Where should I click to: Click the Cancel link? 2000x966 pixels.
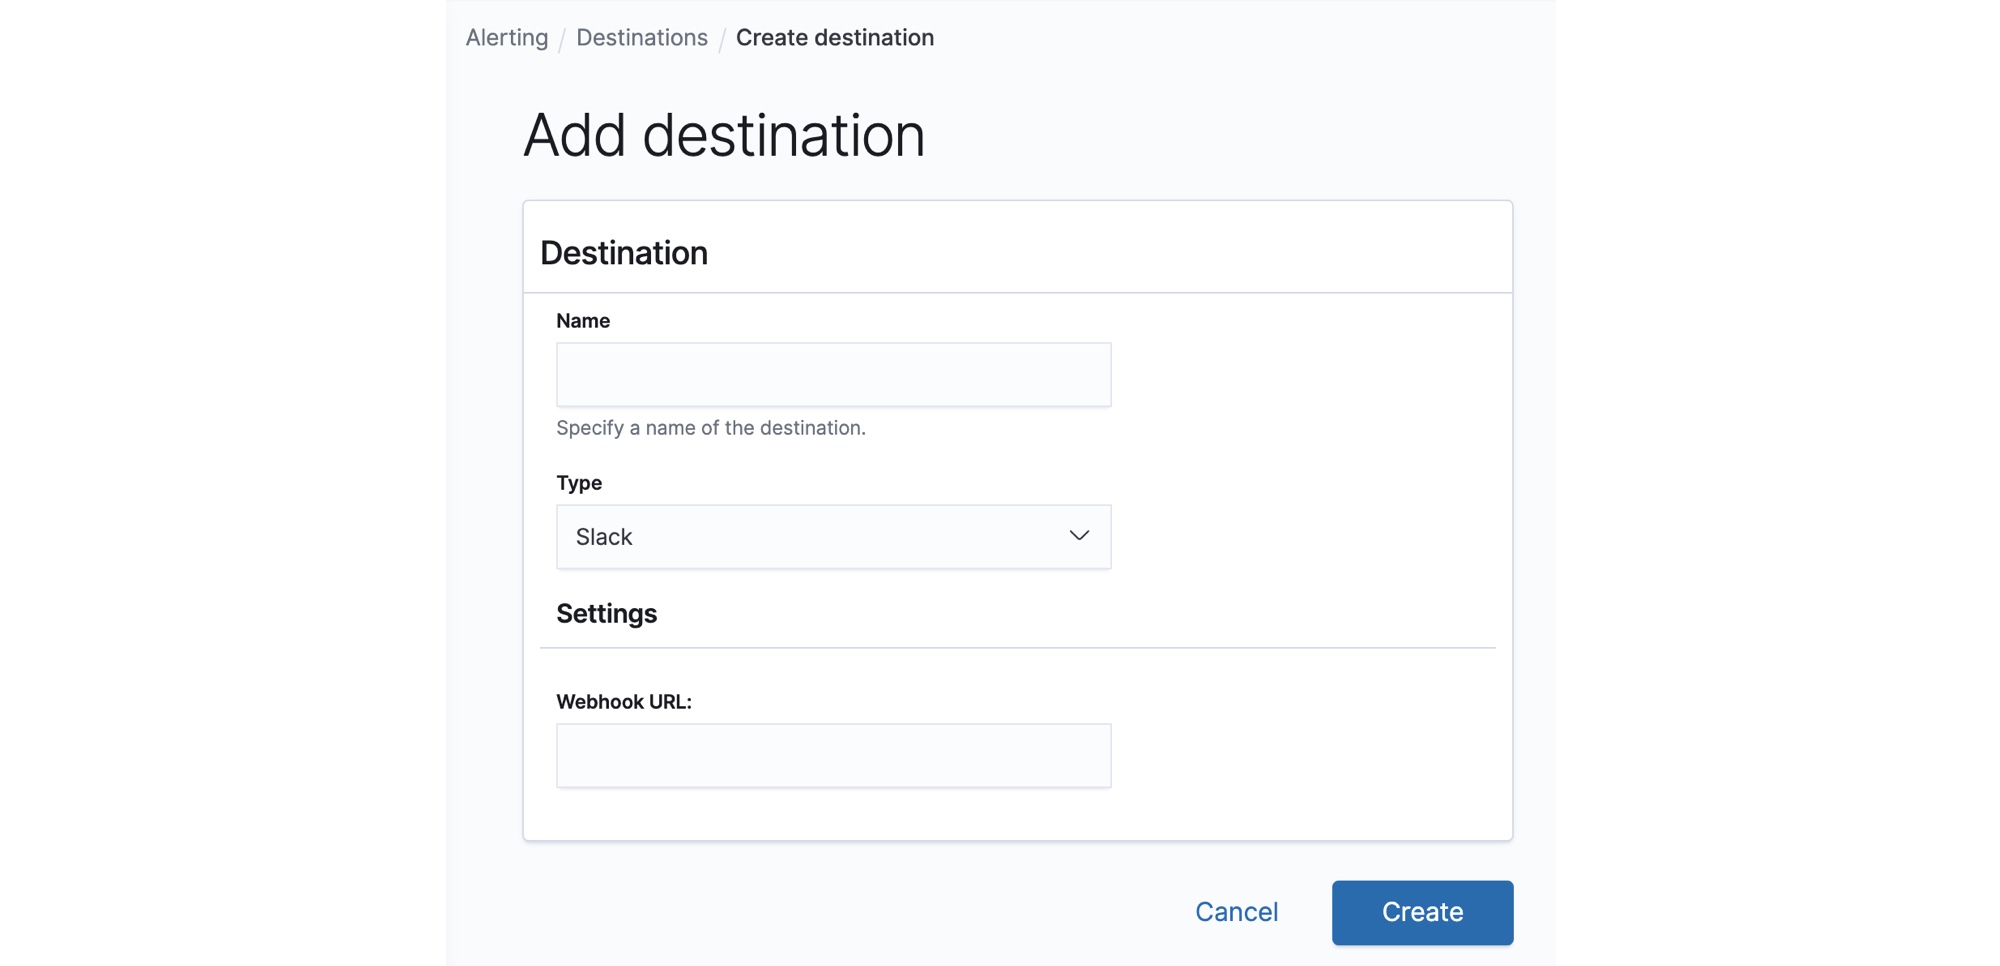pyautogui.click(x=1236, y=912)
